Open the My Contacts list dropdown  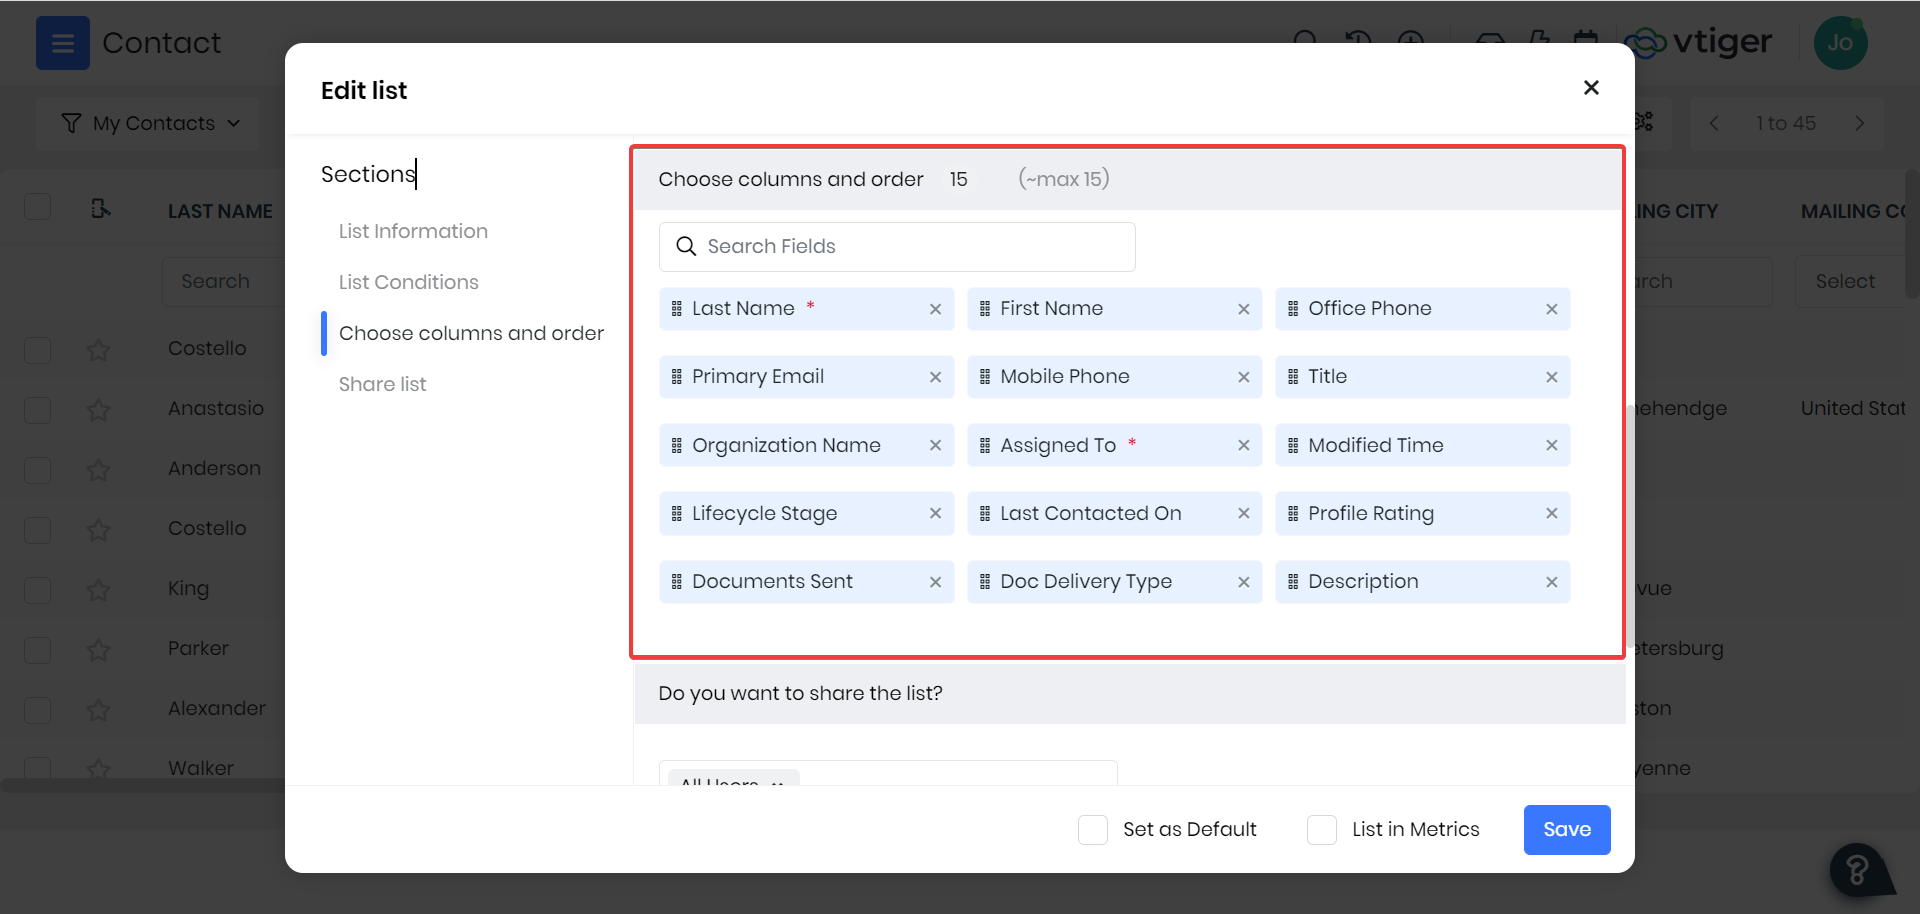150,123
